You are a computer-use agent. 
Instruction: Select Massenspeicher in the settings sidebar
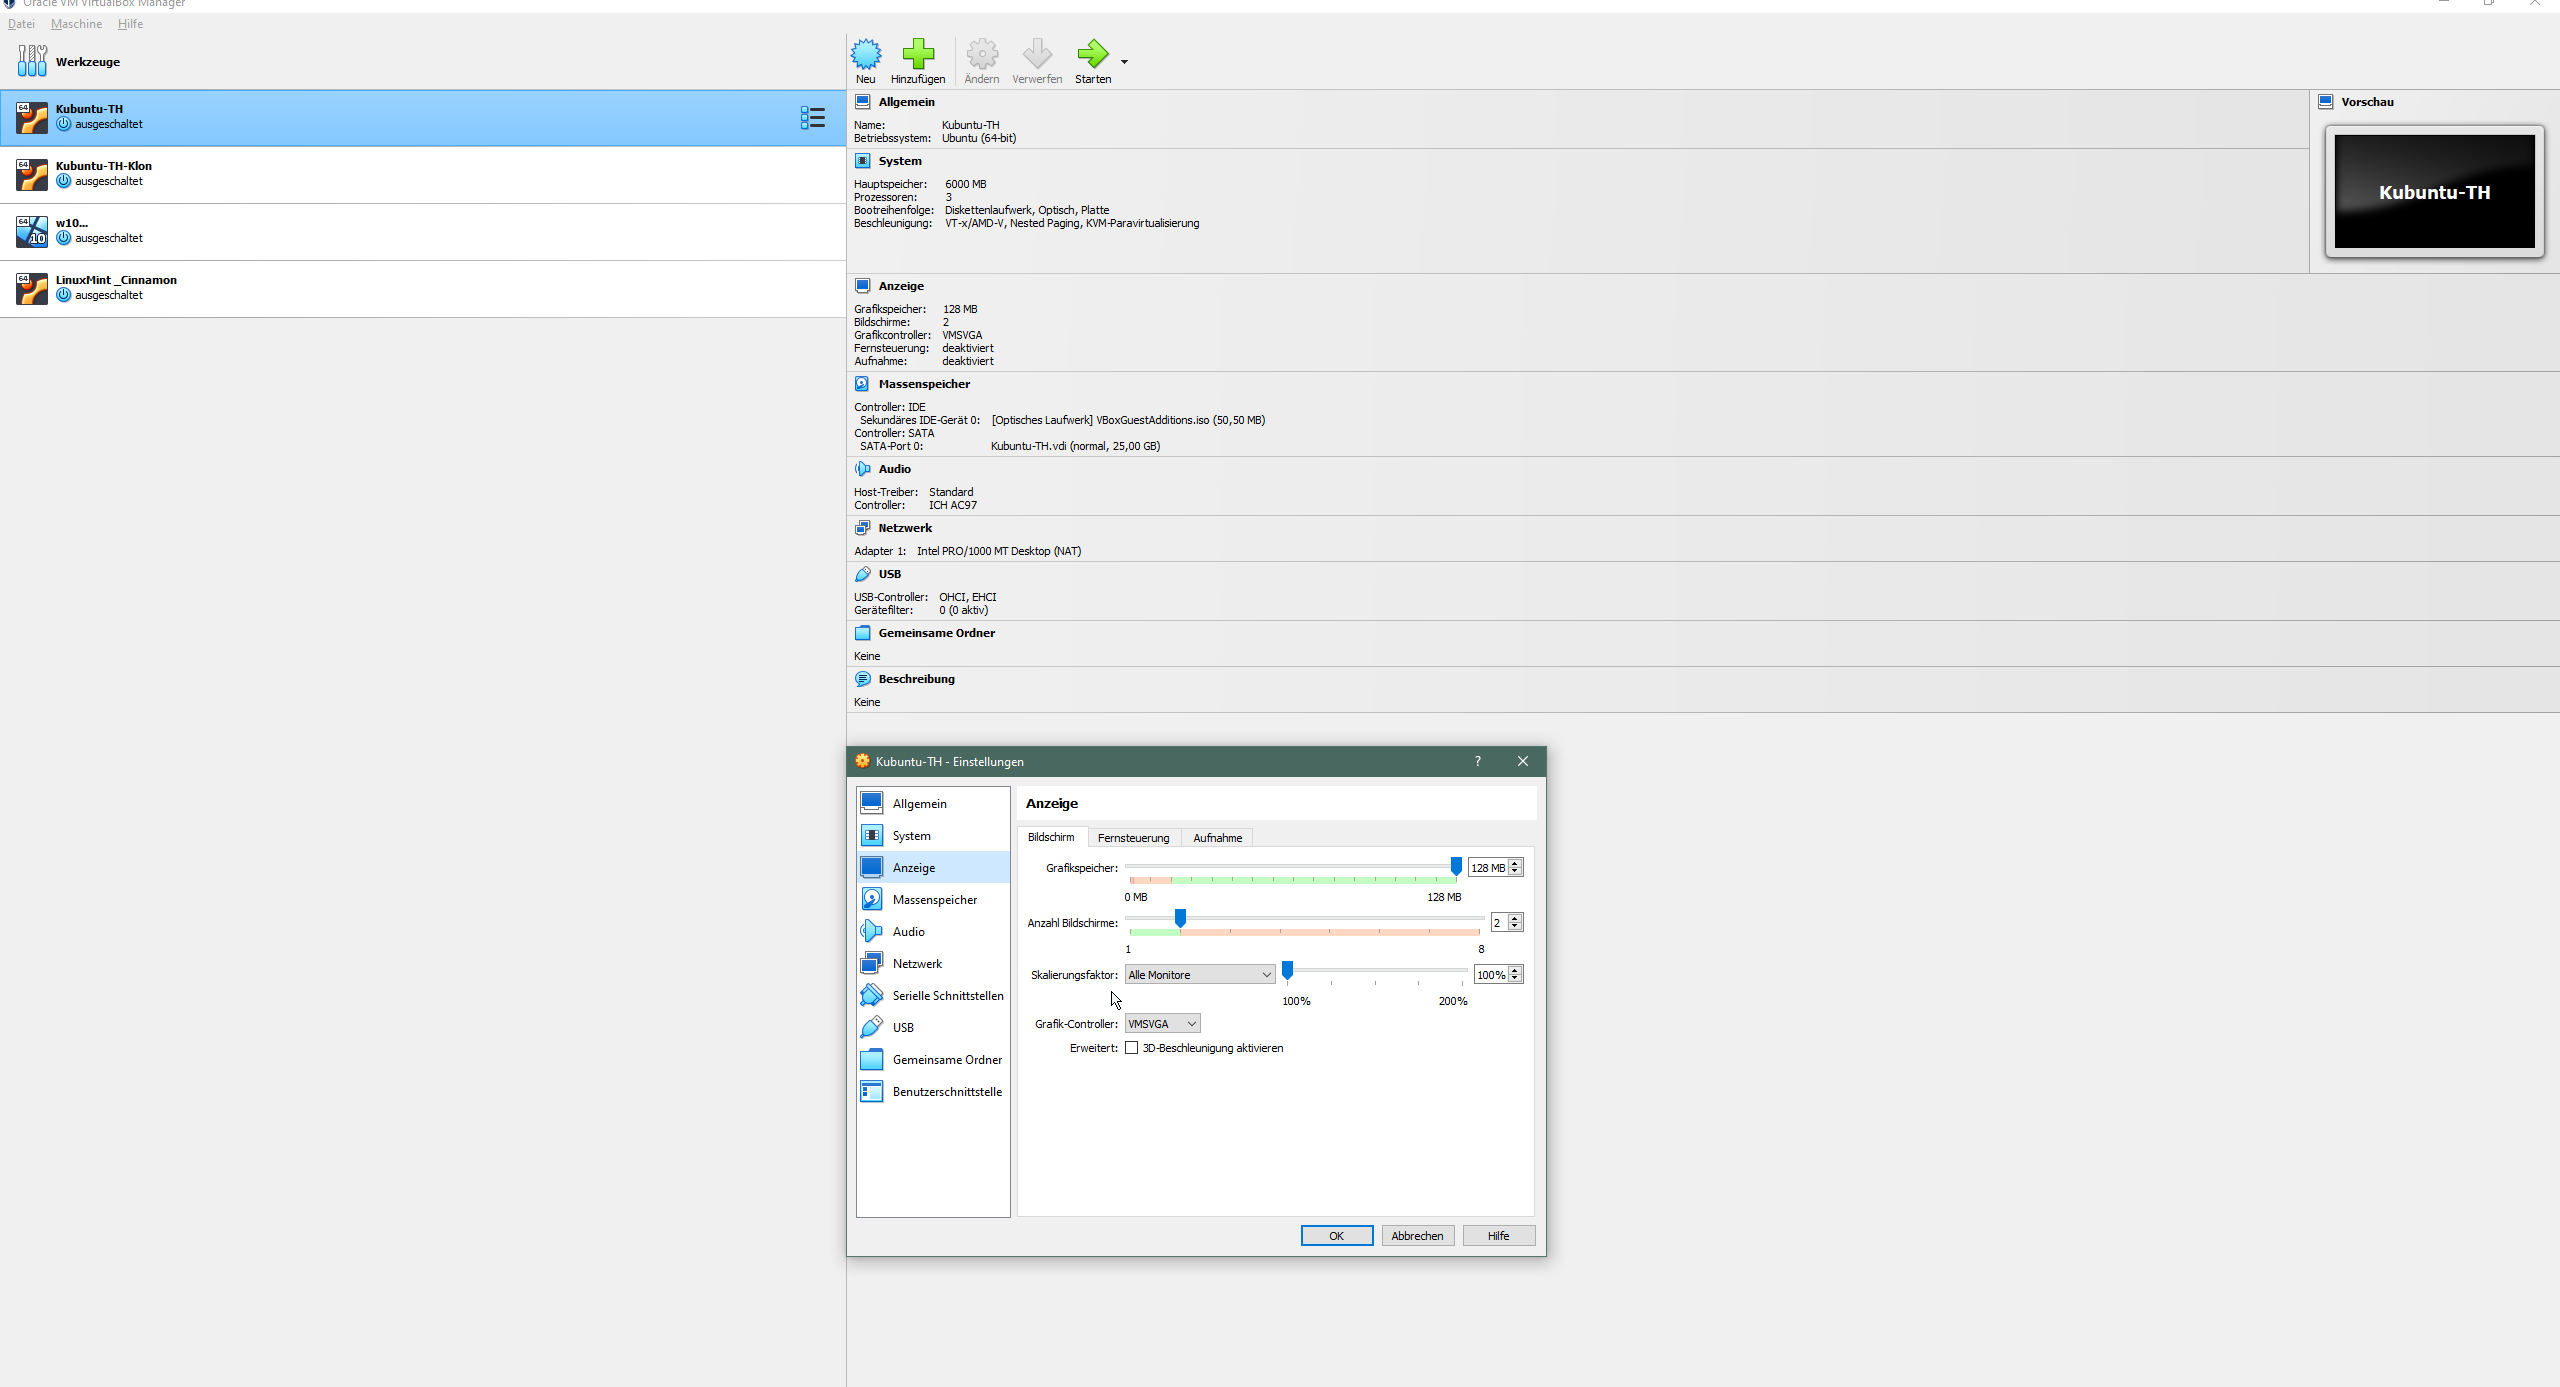coord(934,900)
